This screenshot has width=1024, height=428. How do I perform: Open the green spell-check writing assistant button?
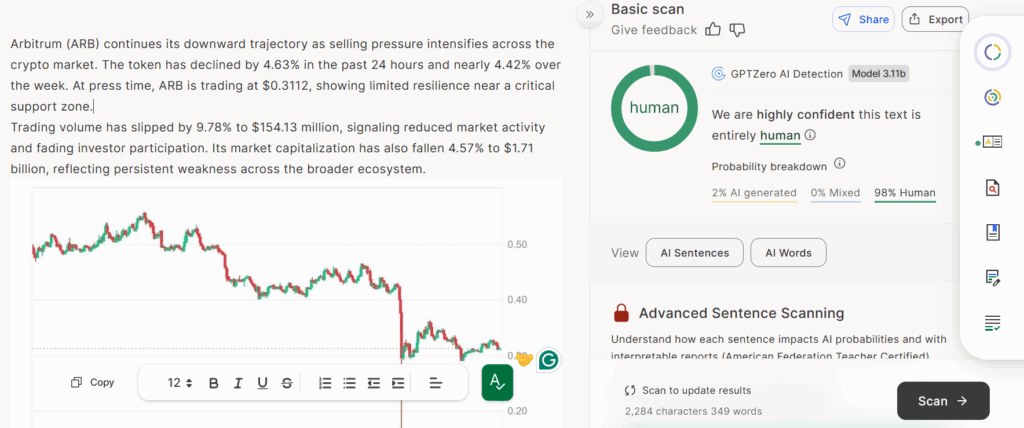[497, 382]
